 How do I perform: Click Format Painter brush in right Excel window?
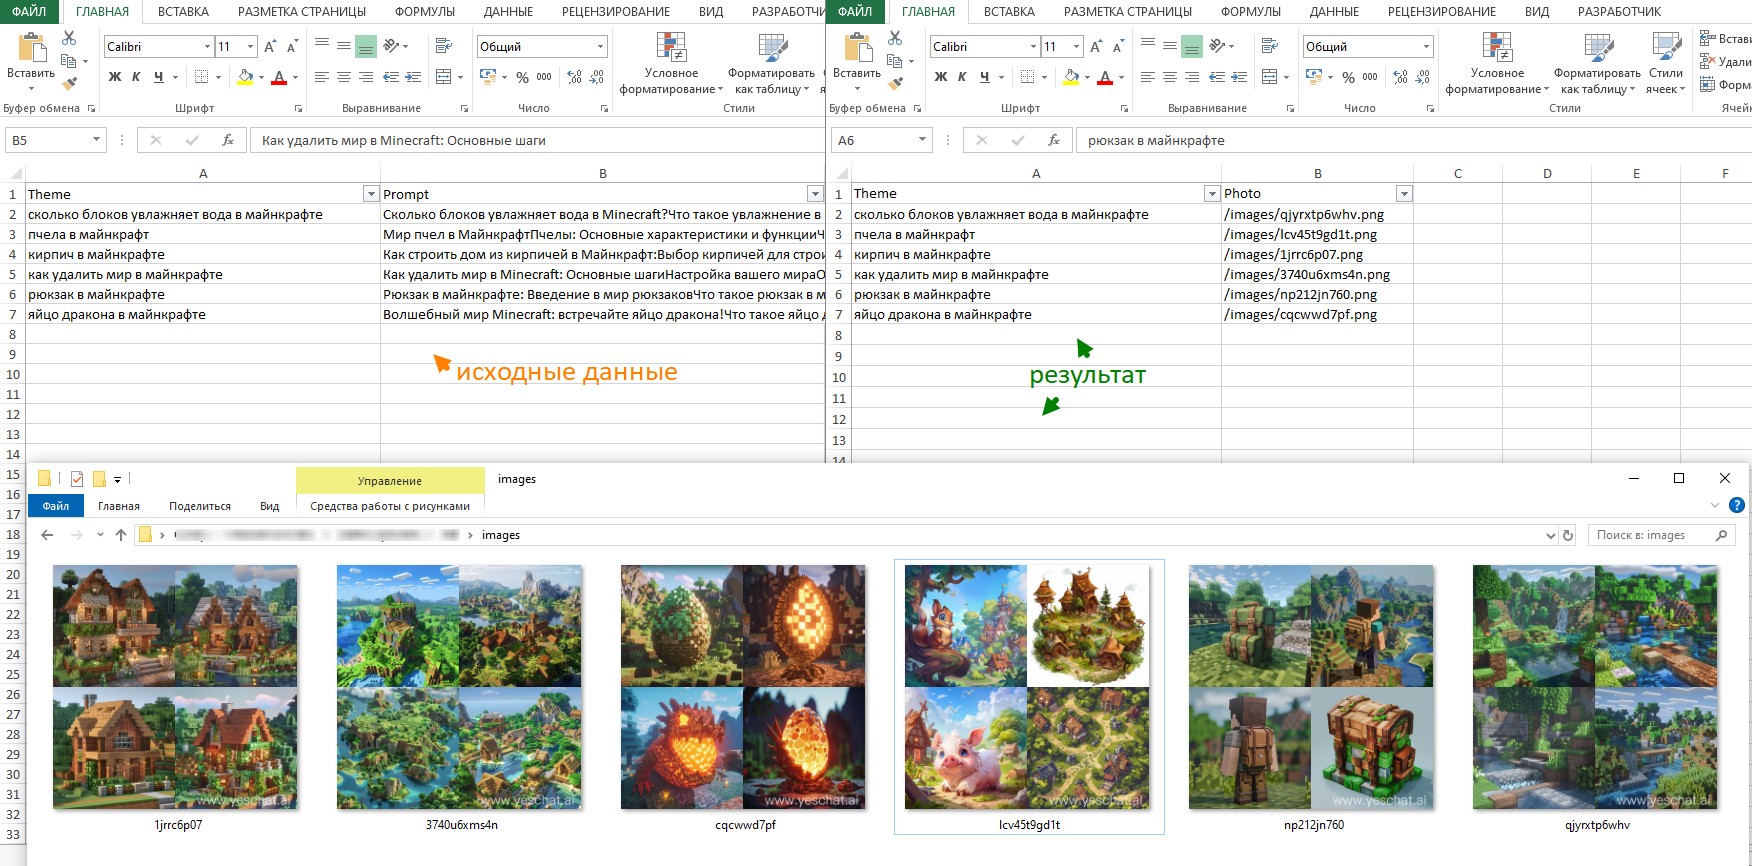(x=895, y=83)
